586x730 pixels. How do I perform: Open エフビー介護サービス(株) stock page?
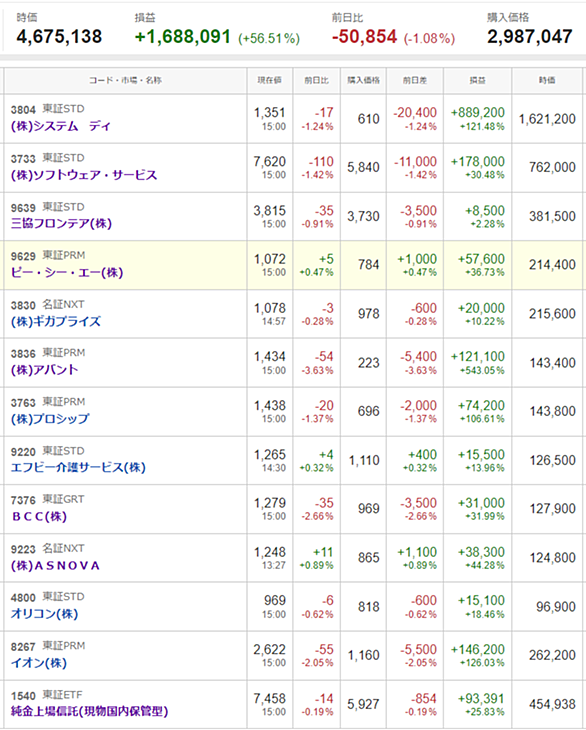(78, 467)
